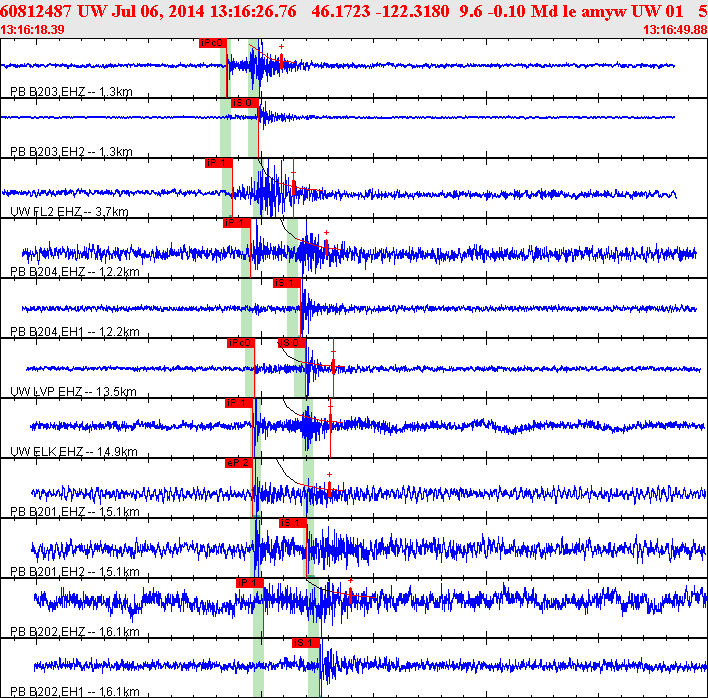708x698 pixels.
Task: Click the event ID 60812487 in header
Action: [37, 12]
